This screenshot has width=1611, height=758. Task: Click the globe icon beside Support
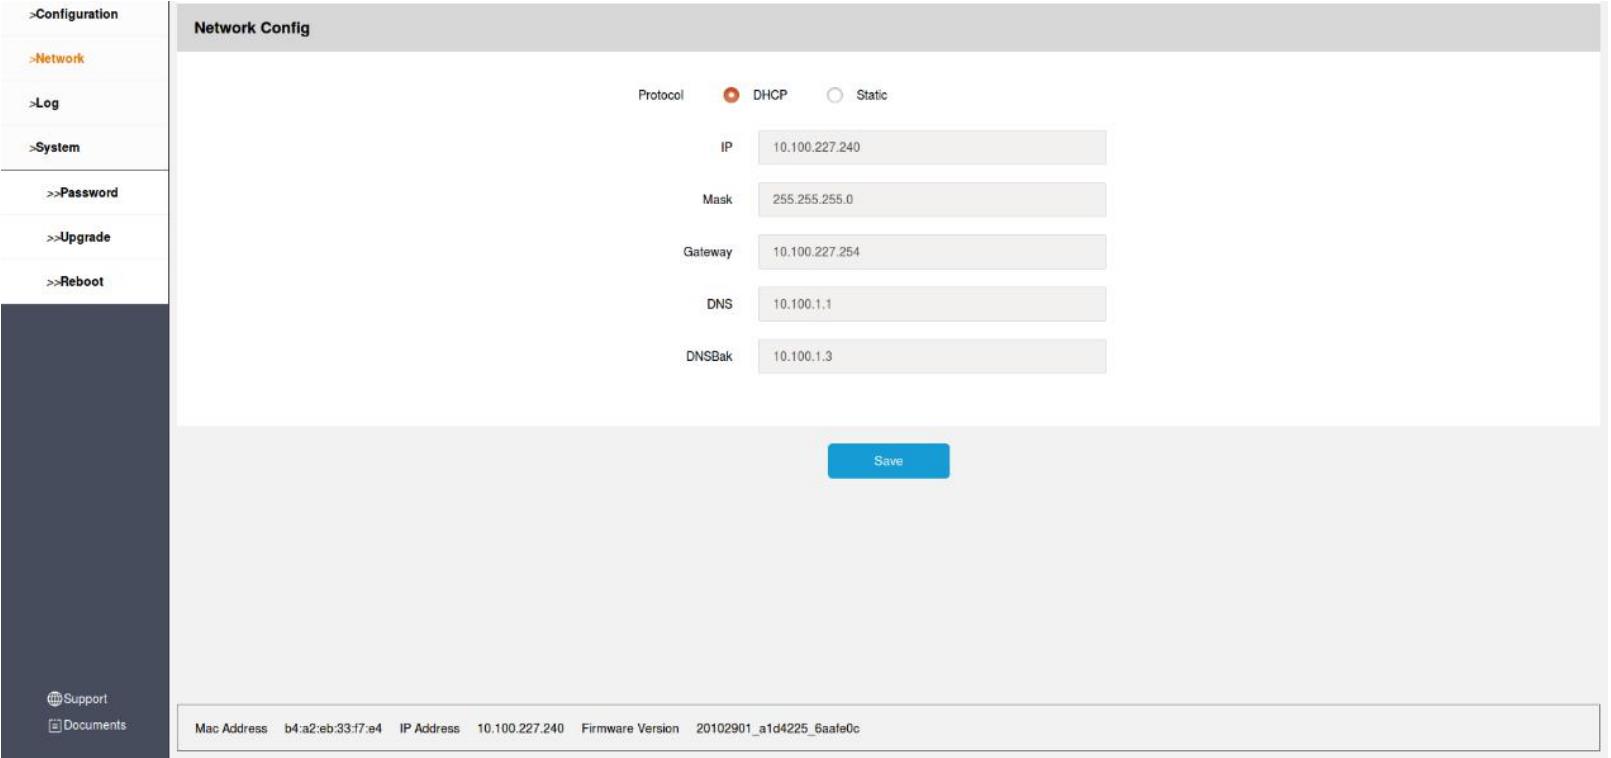[x=54, y=699]
